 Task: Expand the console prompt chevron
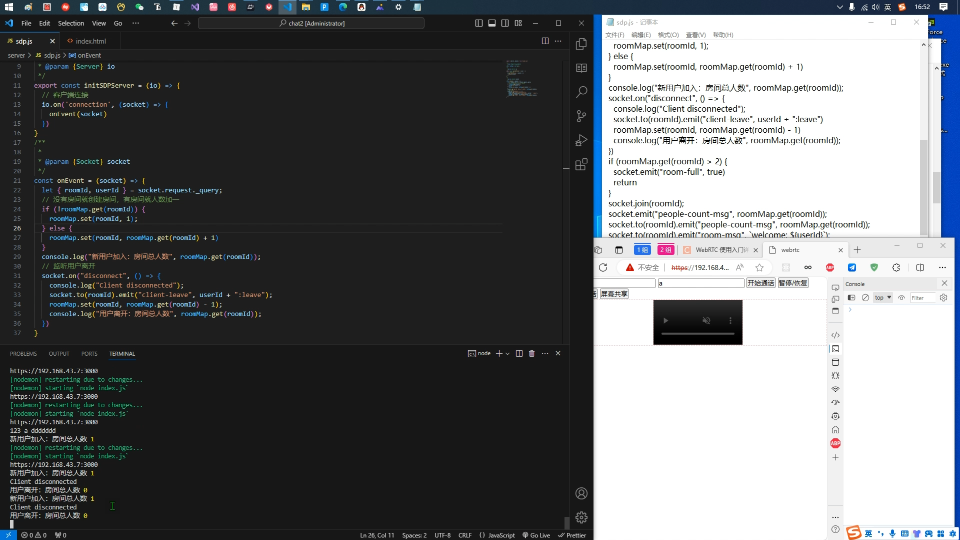850,310
